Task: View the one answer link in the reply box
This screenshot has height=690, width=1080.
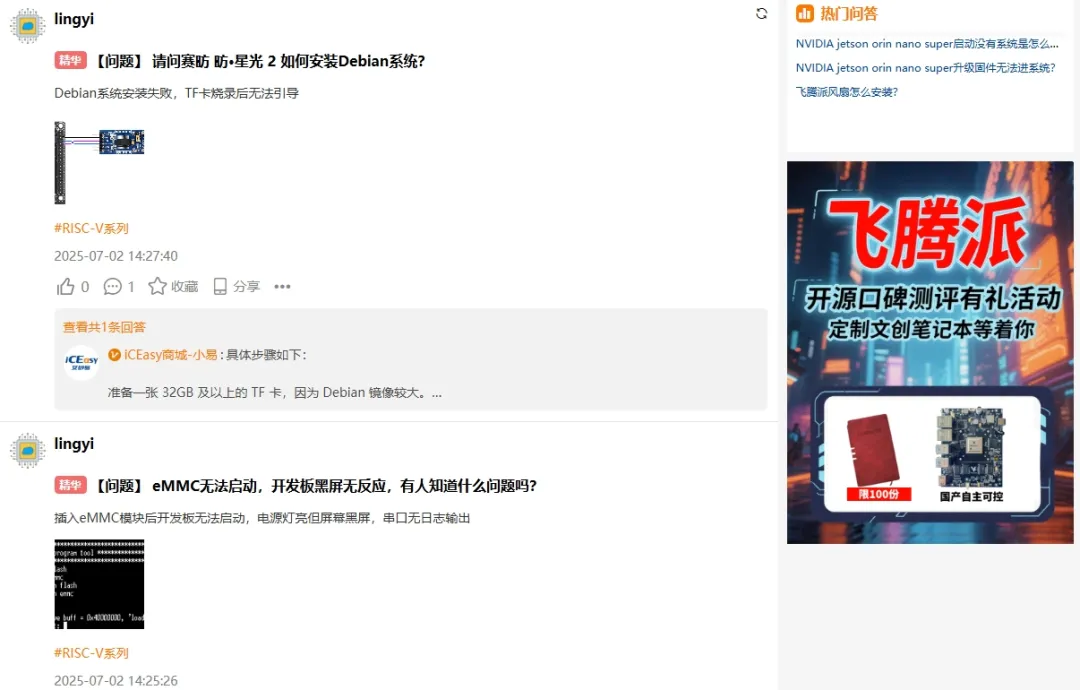Action: pos(104,327)
